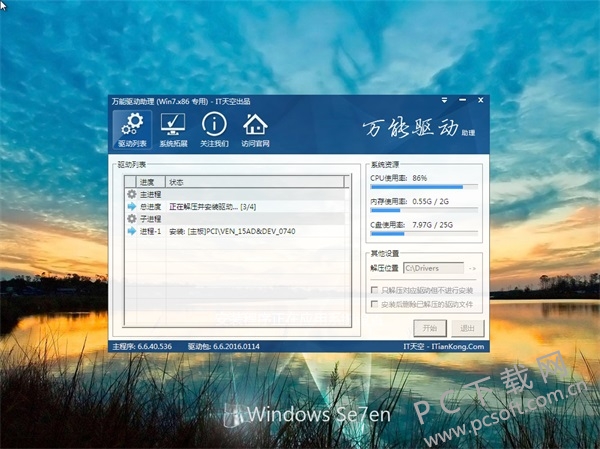
Task: Click the CPU使用率 progress bar
Action: 424,187
